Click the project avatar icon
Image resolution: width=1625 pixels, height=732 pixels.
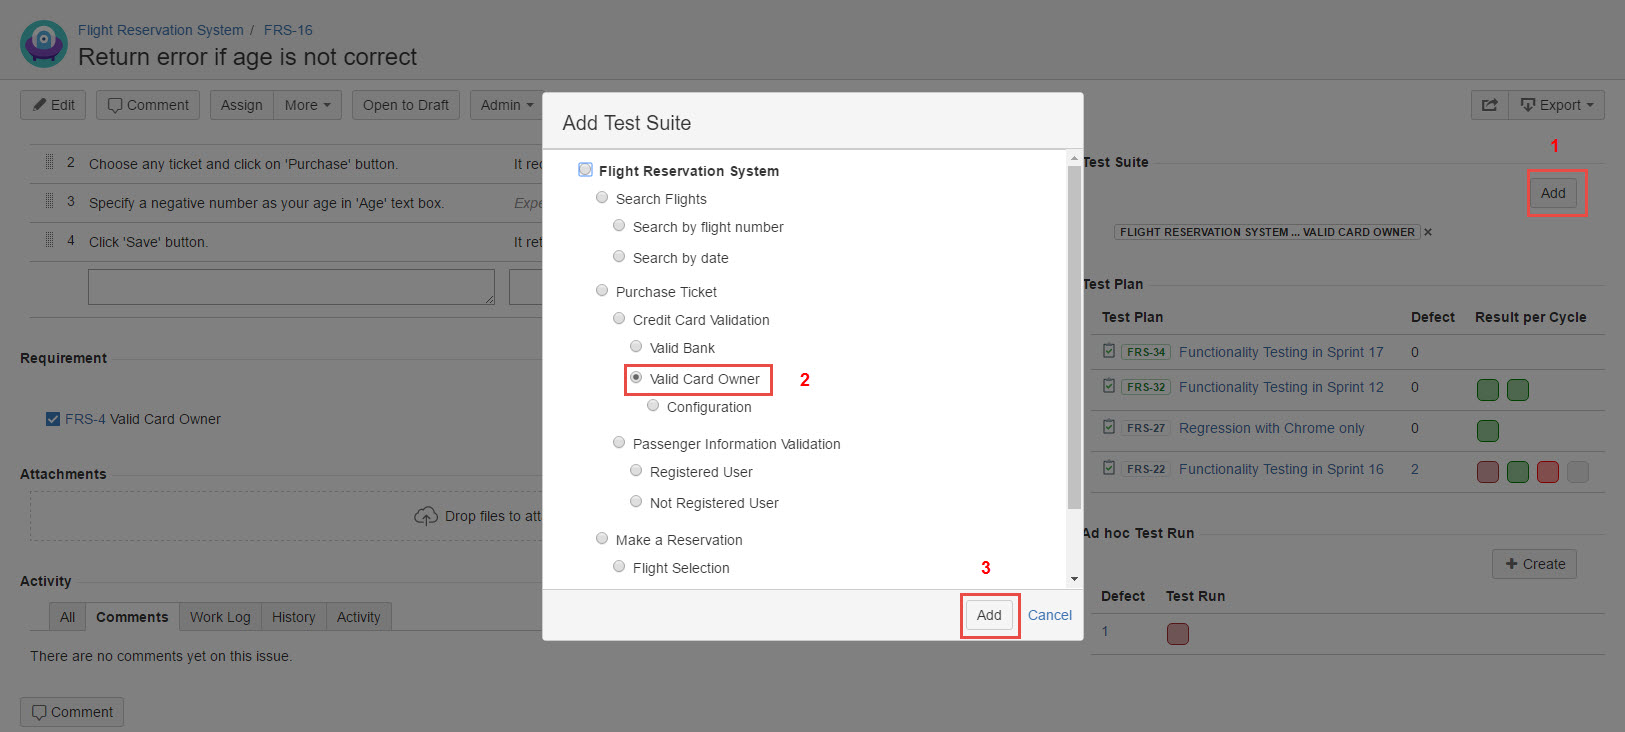coord(44,44)
